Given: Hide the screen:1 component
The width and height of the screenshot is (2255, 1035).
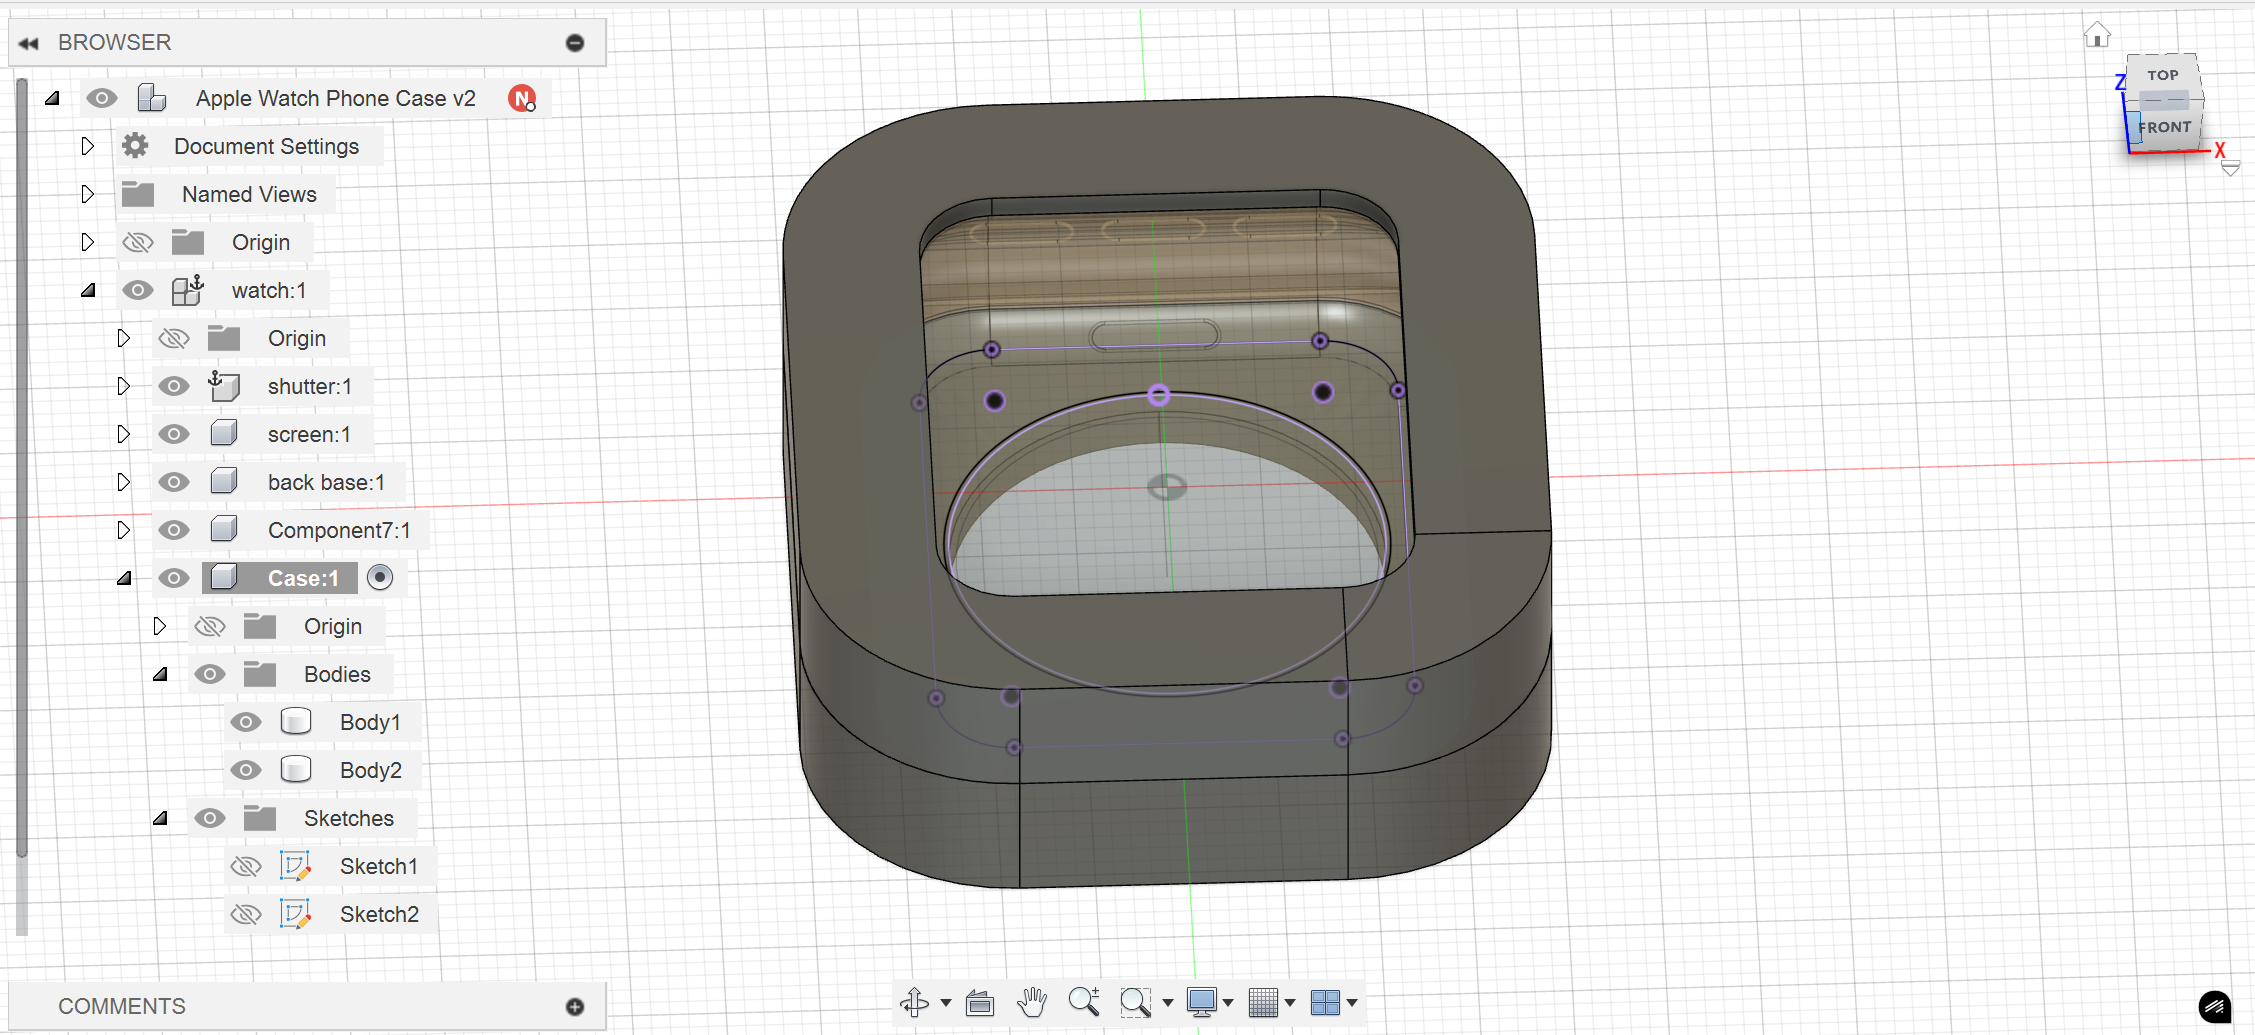Looking at the screenshot, I should click(174, 434).
